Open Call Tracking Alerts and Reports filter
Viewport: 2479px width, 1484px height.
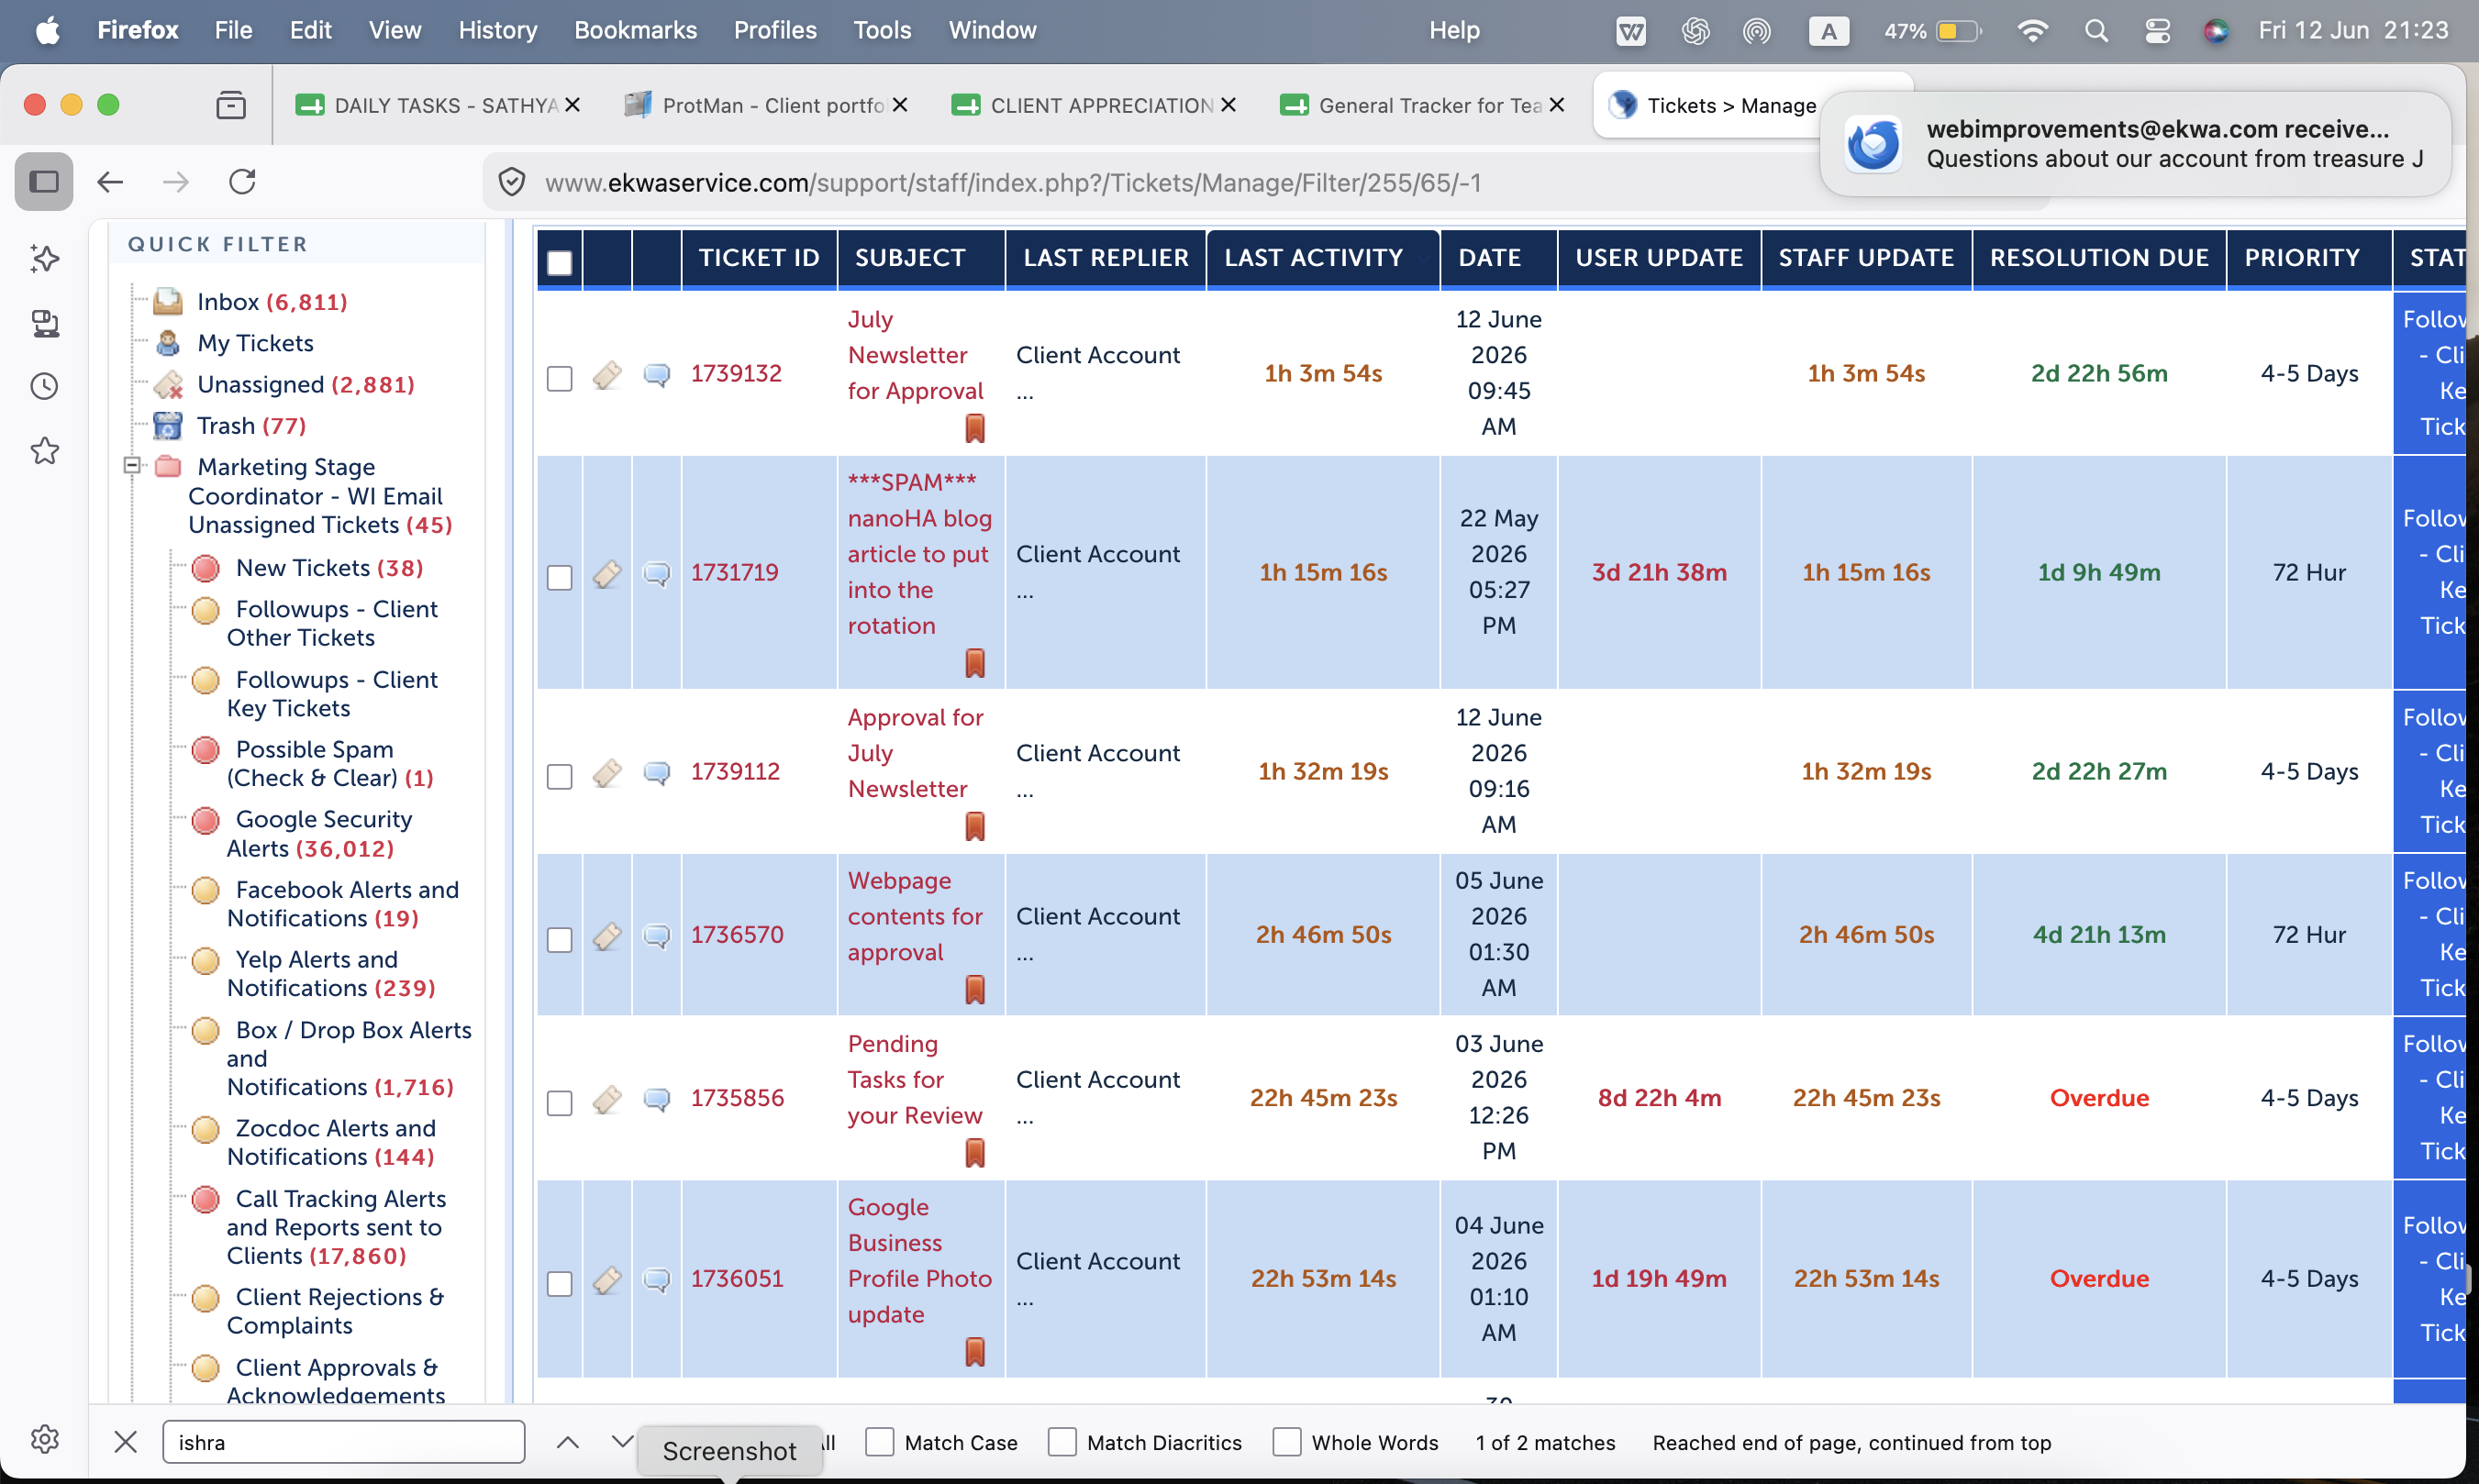tap(336, 1227)
